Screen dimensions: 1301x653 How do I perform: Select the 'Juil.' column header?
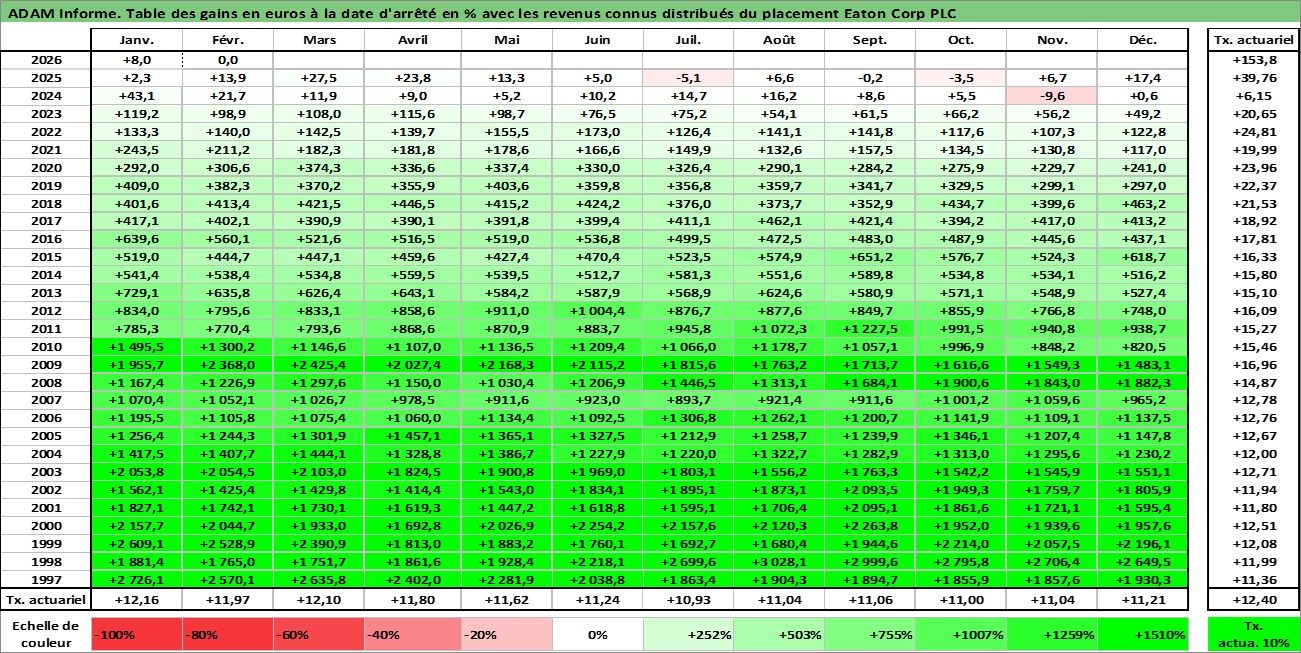(x=688, y=40)
